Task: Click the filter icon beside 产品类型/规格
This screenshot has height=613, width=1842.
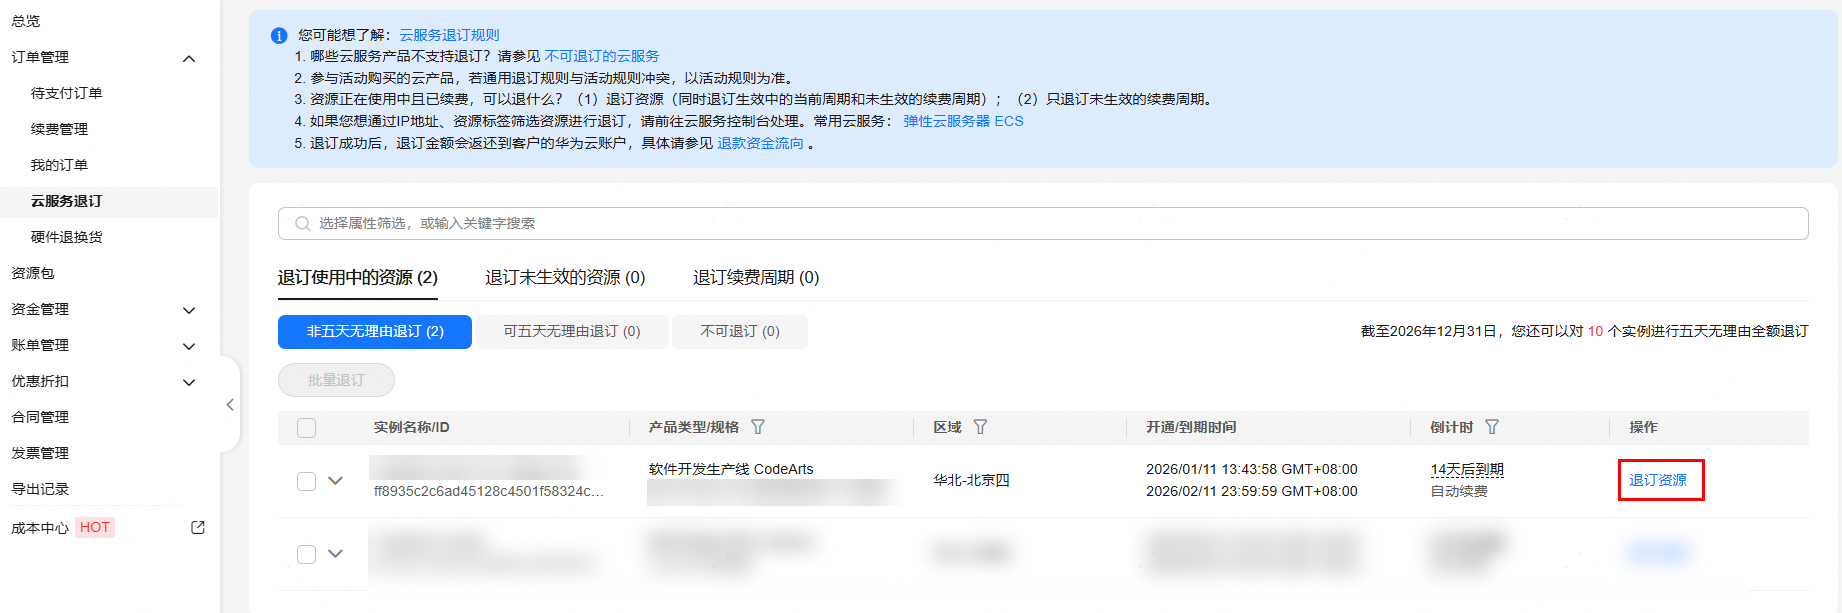Action: click(x=758, y=427)
